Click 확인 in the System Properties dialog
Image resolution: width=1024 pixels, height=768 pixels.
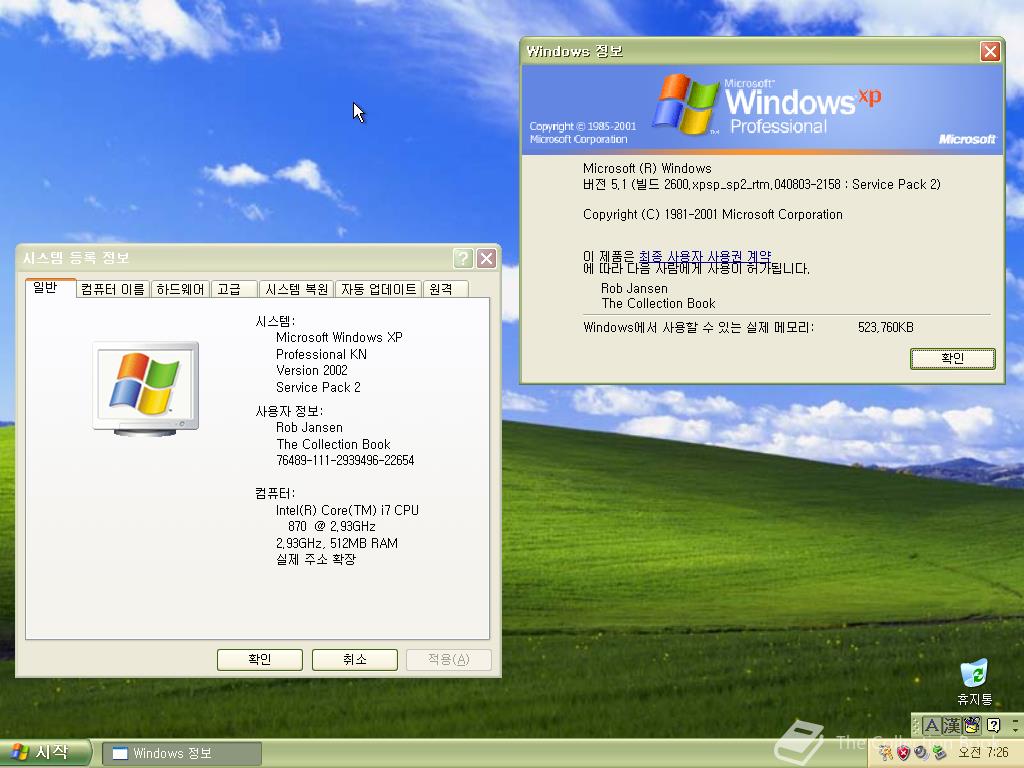coord(260,660)
